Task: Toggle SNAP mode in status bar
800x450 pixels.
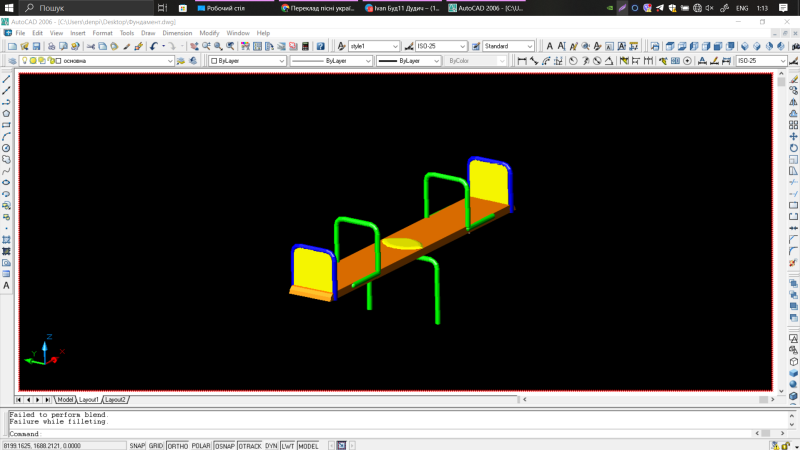Action: point(137,445)
